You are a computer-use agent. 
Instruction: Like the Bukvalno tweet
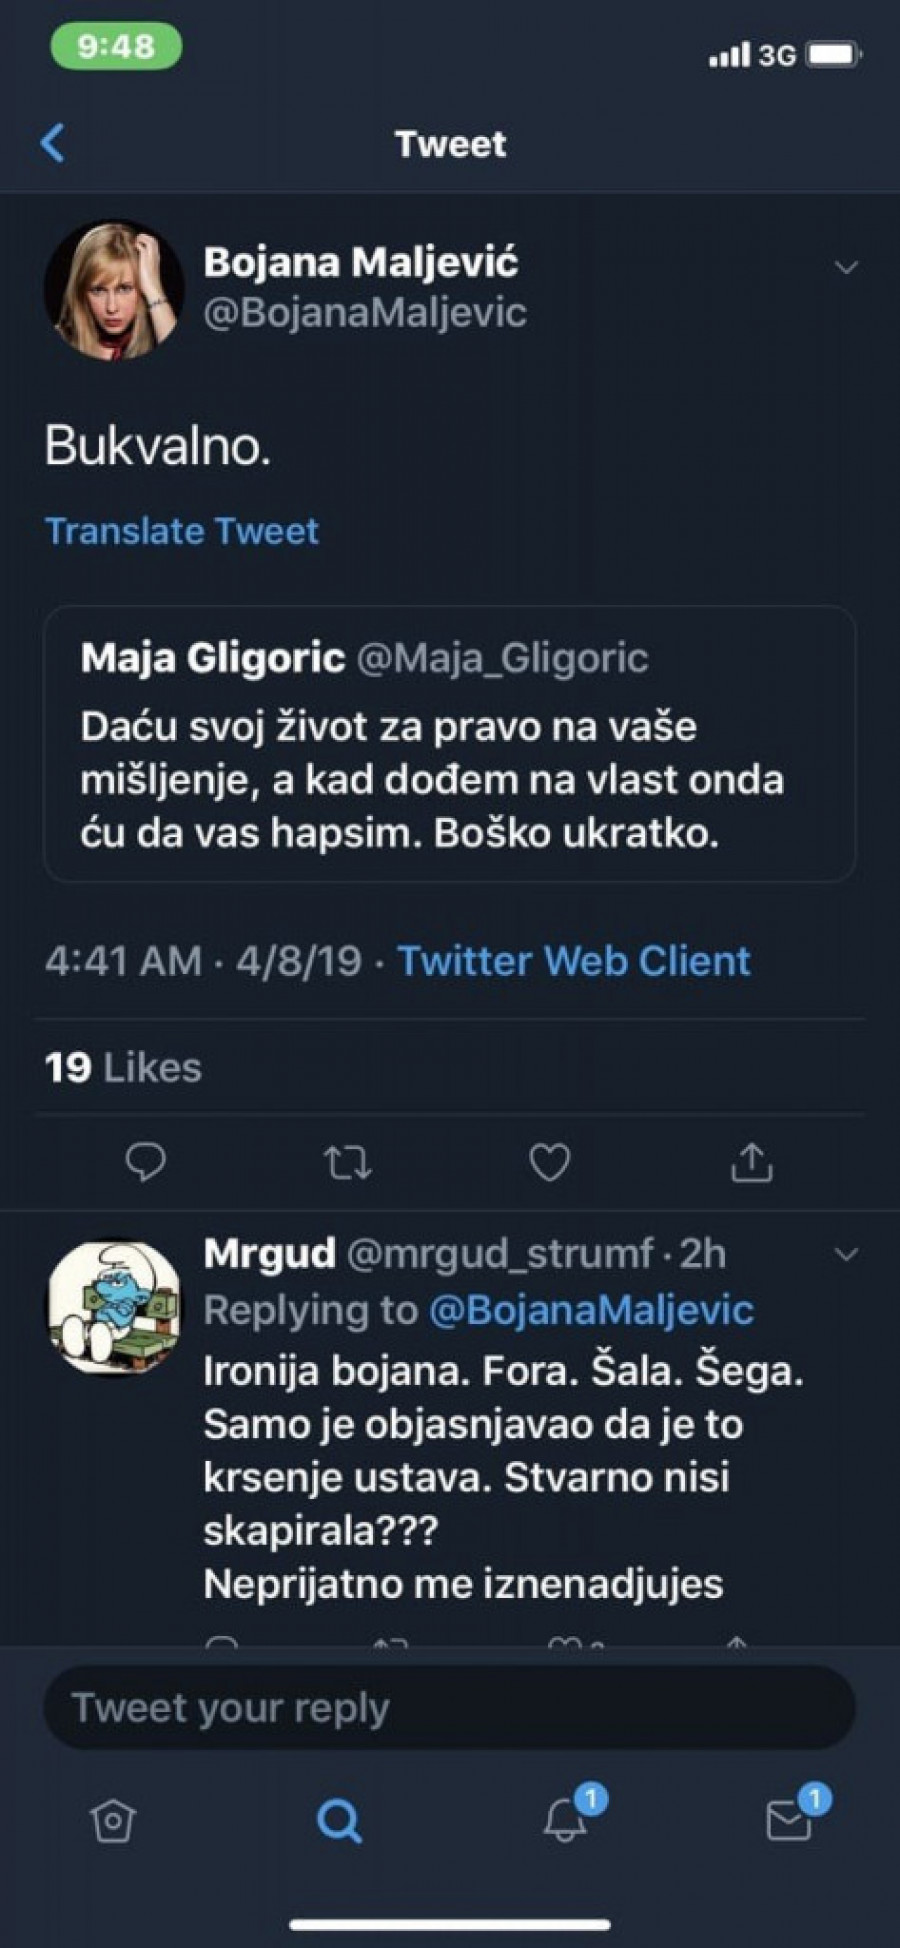pos(549,1162)
